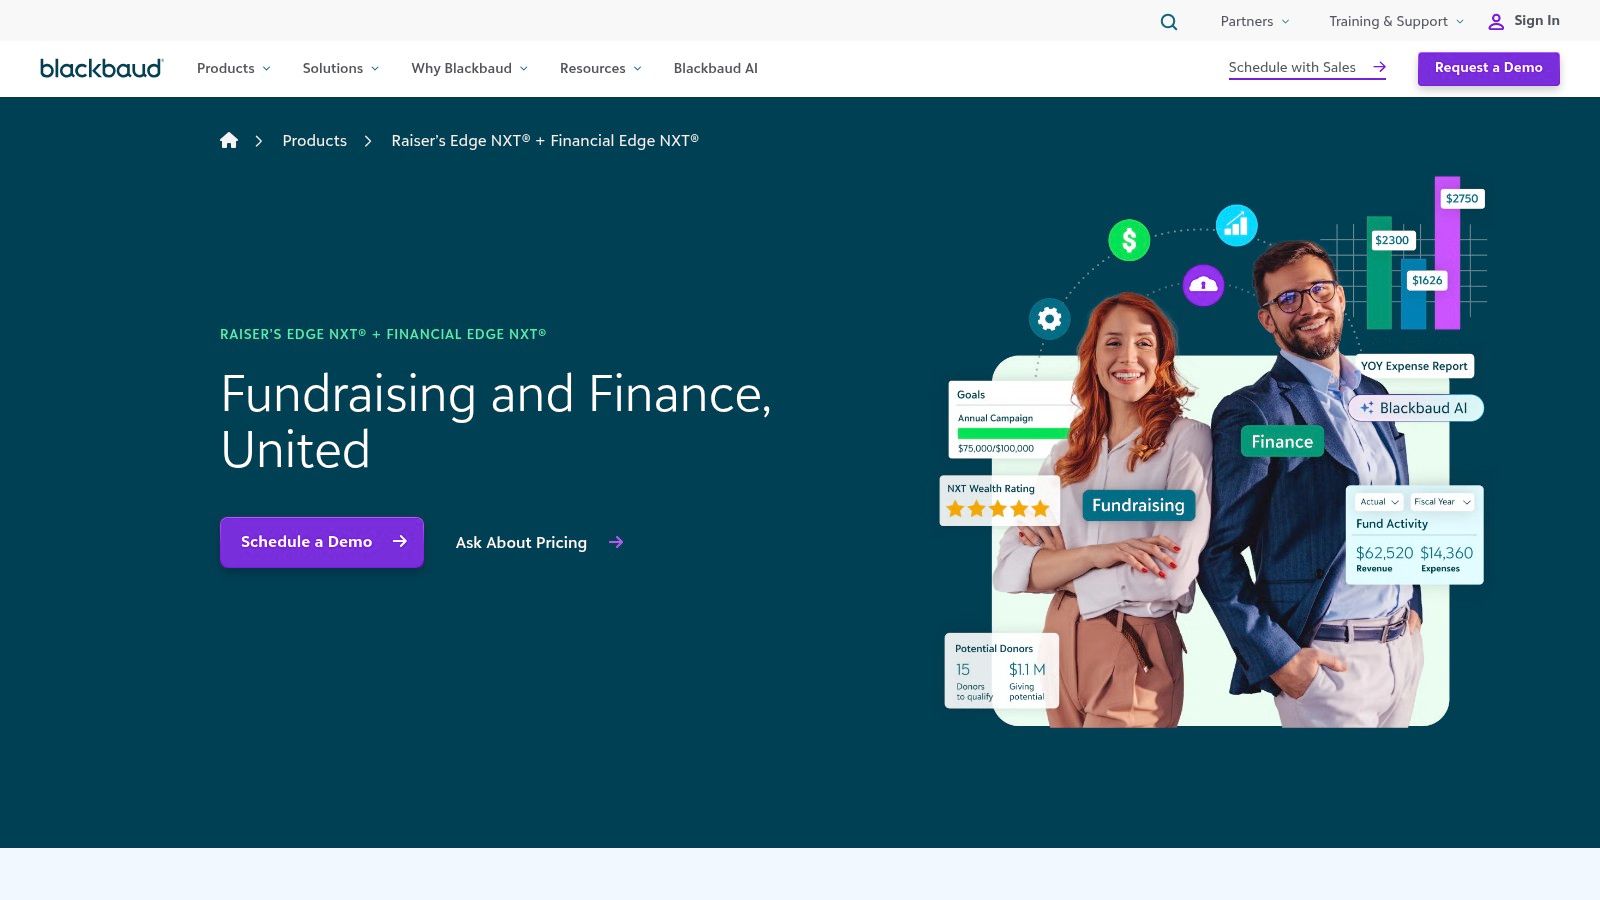Click the purple cloud upload icon
Screen dimensions: 1600x900
click(1203, 285)
